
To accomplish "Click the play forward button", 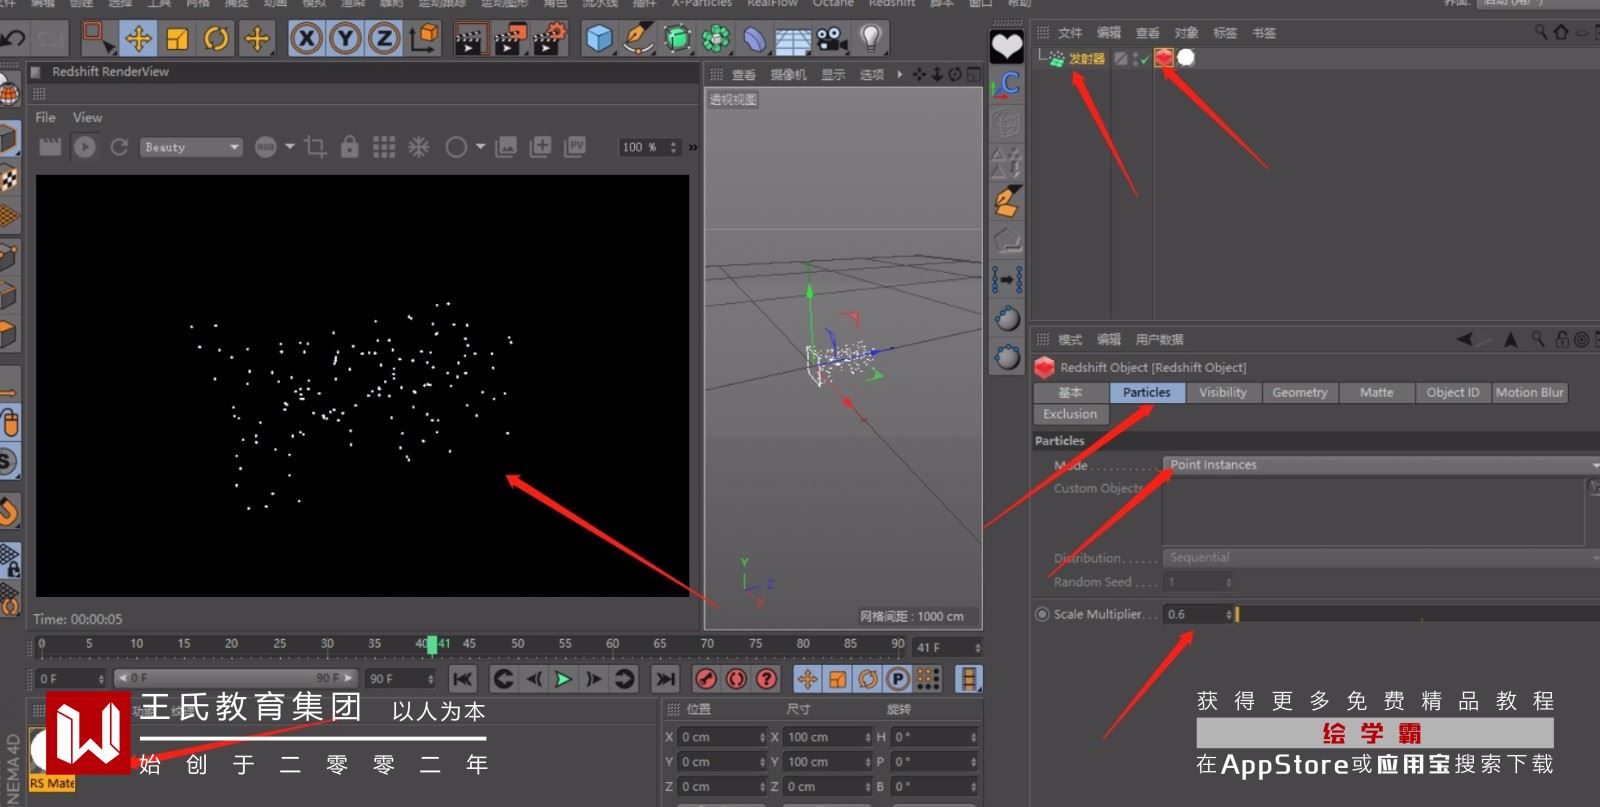I will [564, 680].
